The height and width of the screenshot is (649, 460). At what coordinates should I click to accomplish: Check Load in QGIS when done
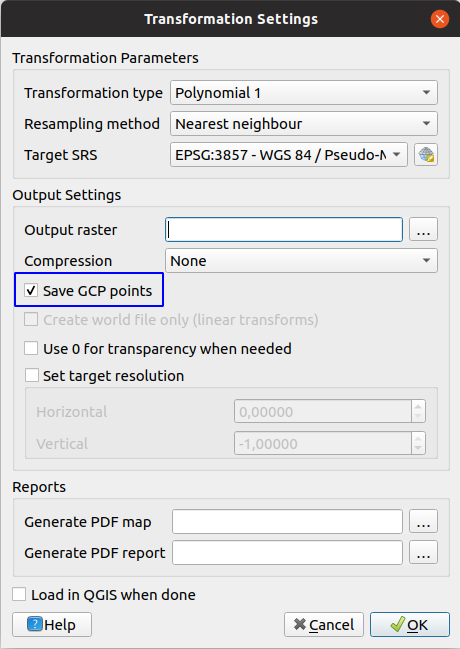click(x=19, y=594)
